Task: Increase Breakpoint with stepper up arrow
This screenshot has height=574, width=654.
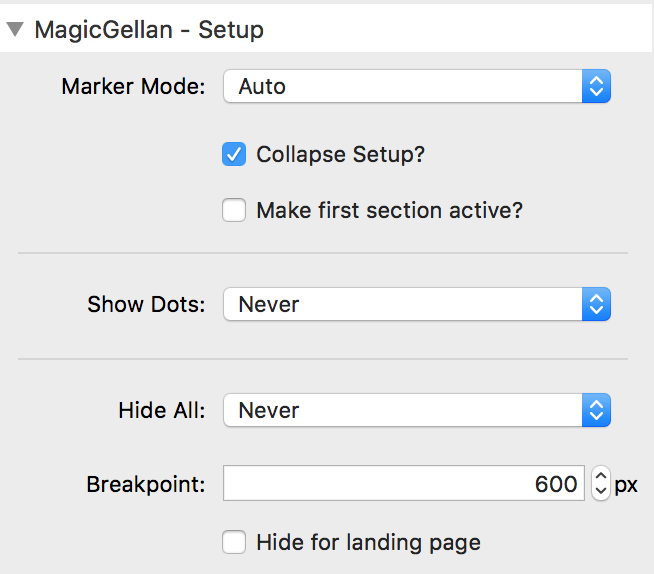Action: 601,478
